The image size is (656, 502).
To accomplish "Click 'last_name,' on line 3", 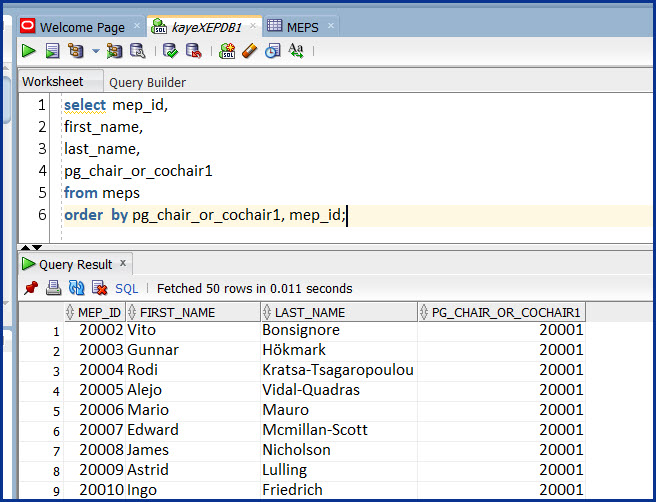I will click(x=102, y=149).
